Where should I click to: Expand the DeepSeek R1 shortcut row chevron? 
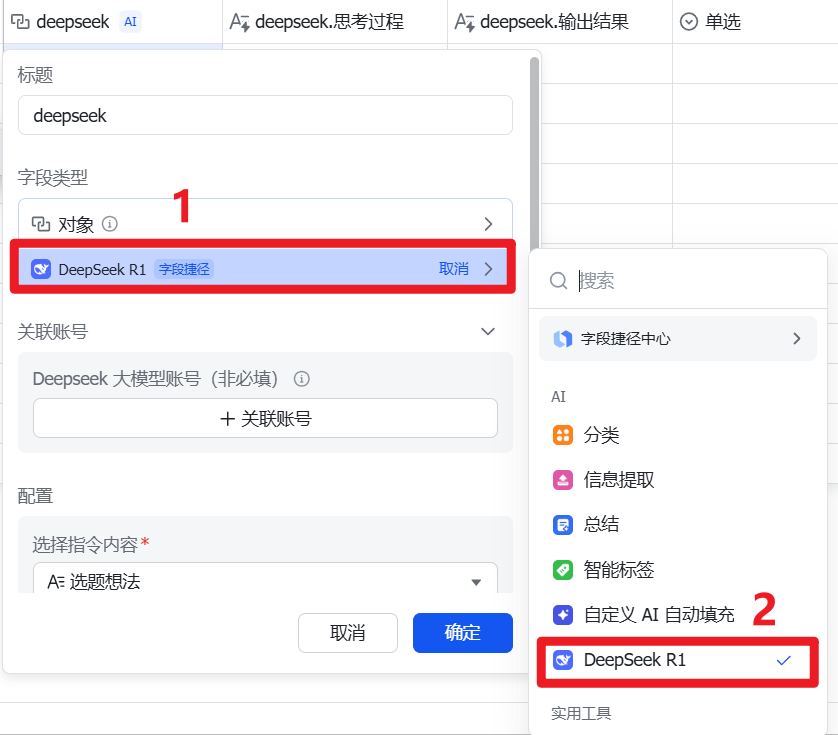pyautogui.click(x=488, y=269)
